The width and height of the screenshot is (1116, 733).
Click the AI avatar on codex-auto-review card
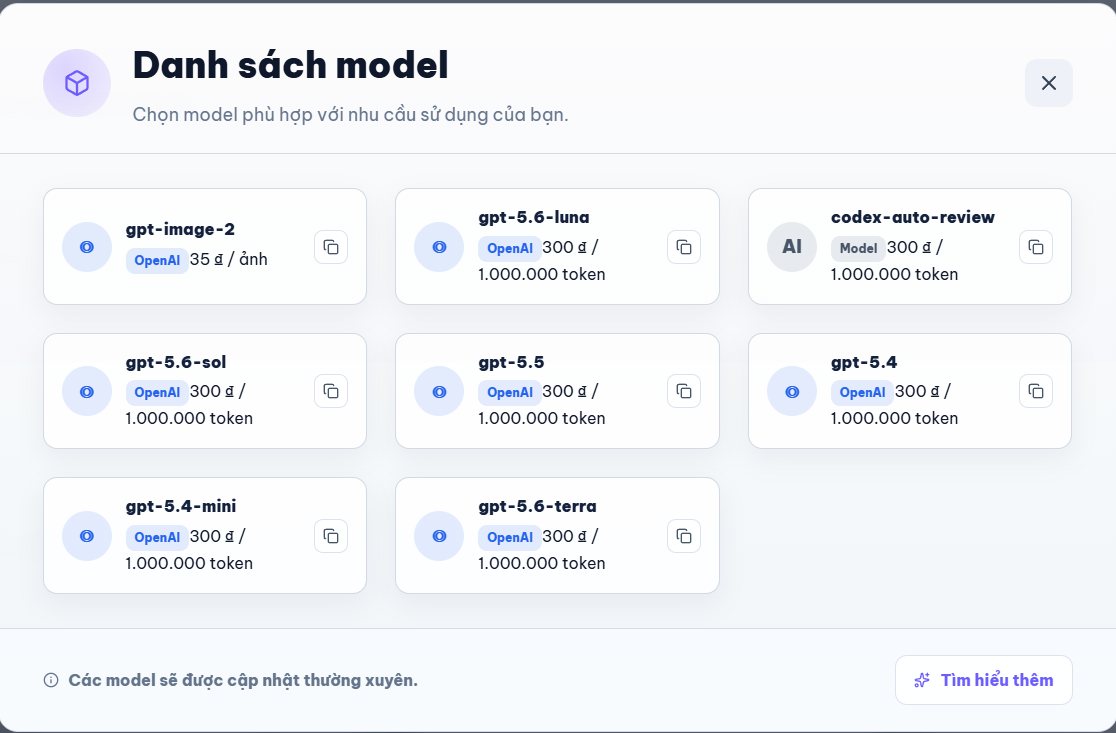tap(791, 247)
